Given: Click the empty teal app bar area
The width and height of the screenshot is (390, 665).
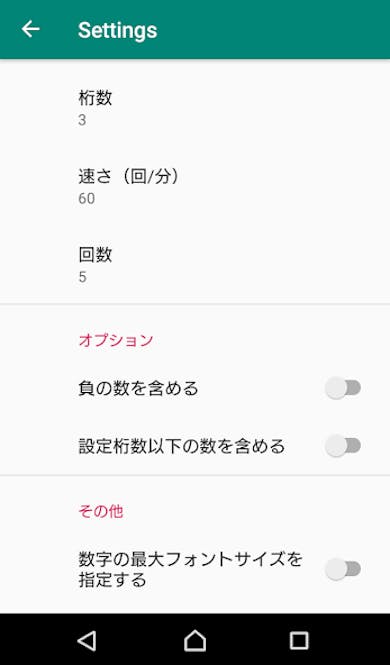Looking at the screenshot, I should (273, 30).
